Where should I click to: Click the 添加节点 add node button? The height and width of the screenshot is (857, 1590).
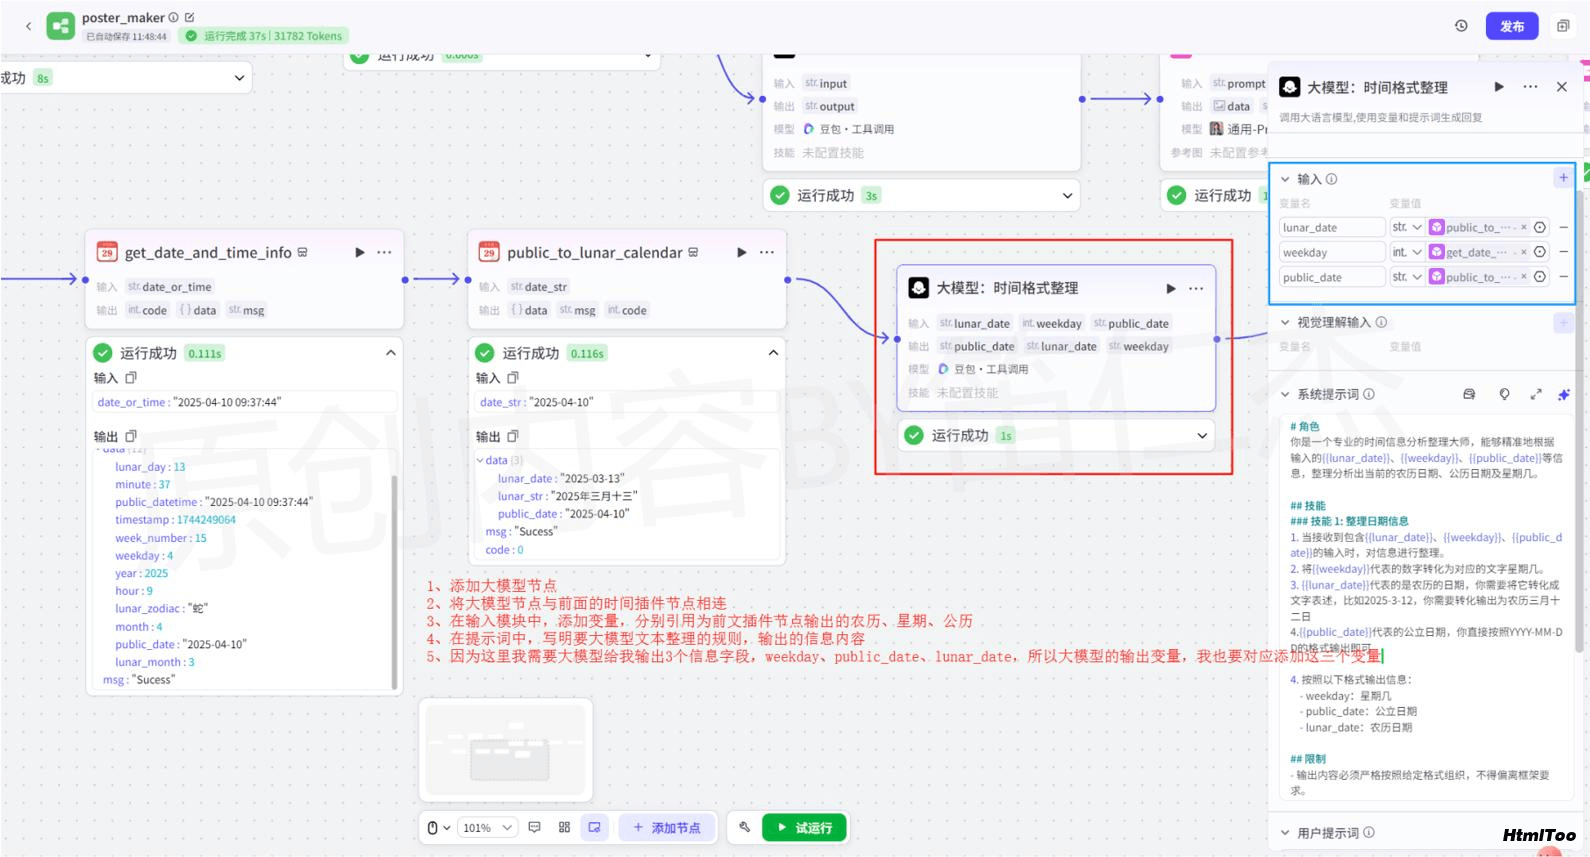pos(666,828)
